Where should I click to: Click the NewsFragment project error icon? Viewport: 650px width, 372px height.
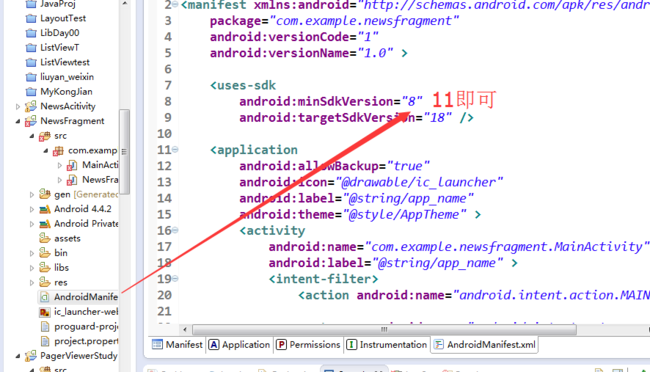coord(31,121)
